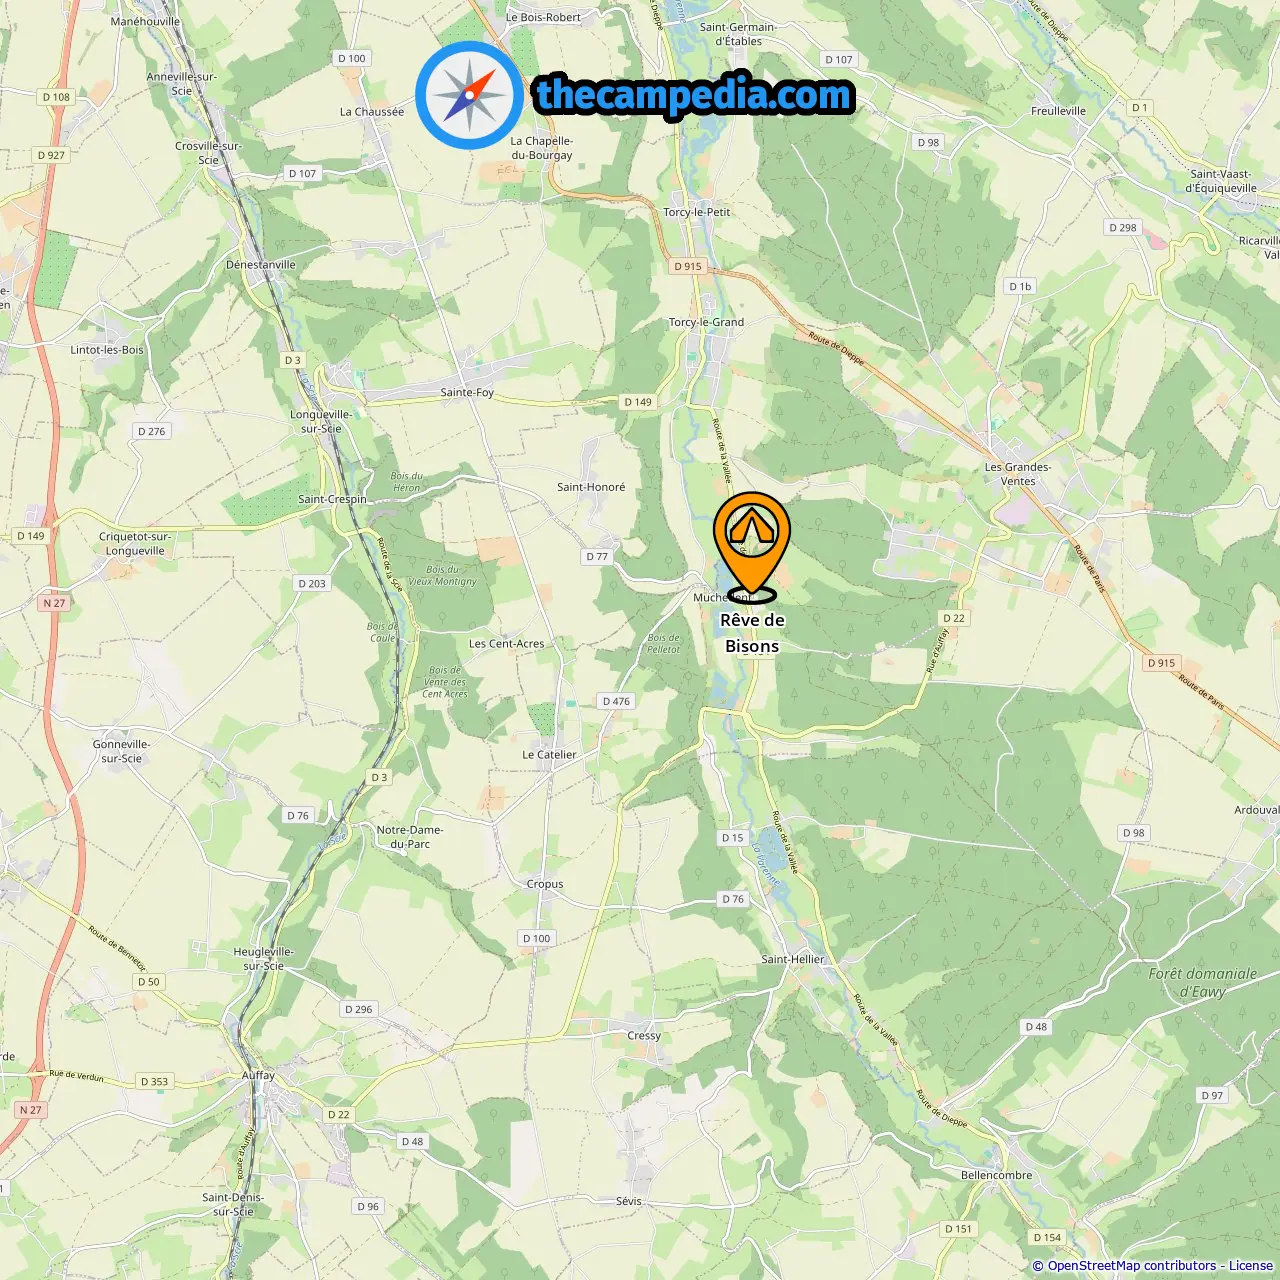Select the Rêve de Bisons label
Viewport: 1280px width, 1280px height.
click(752, 633)
